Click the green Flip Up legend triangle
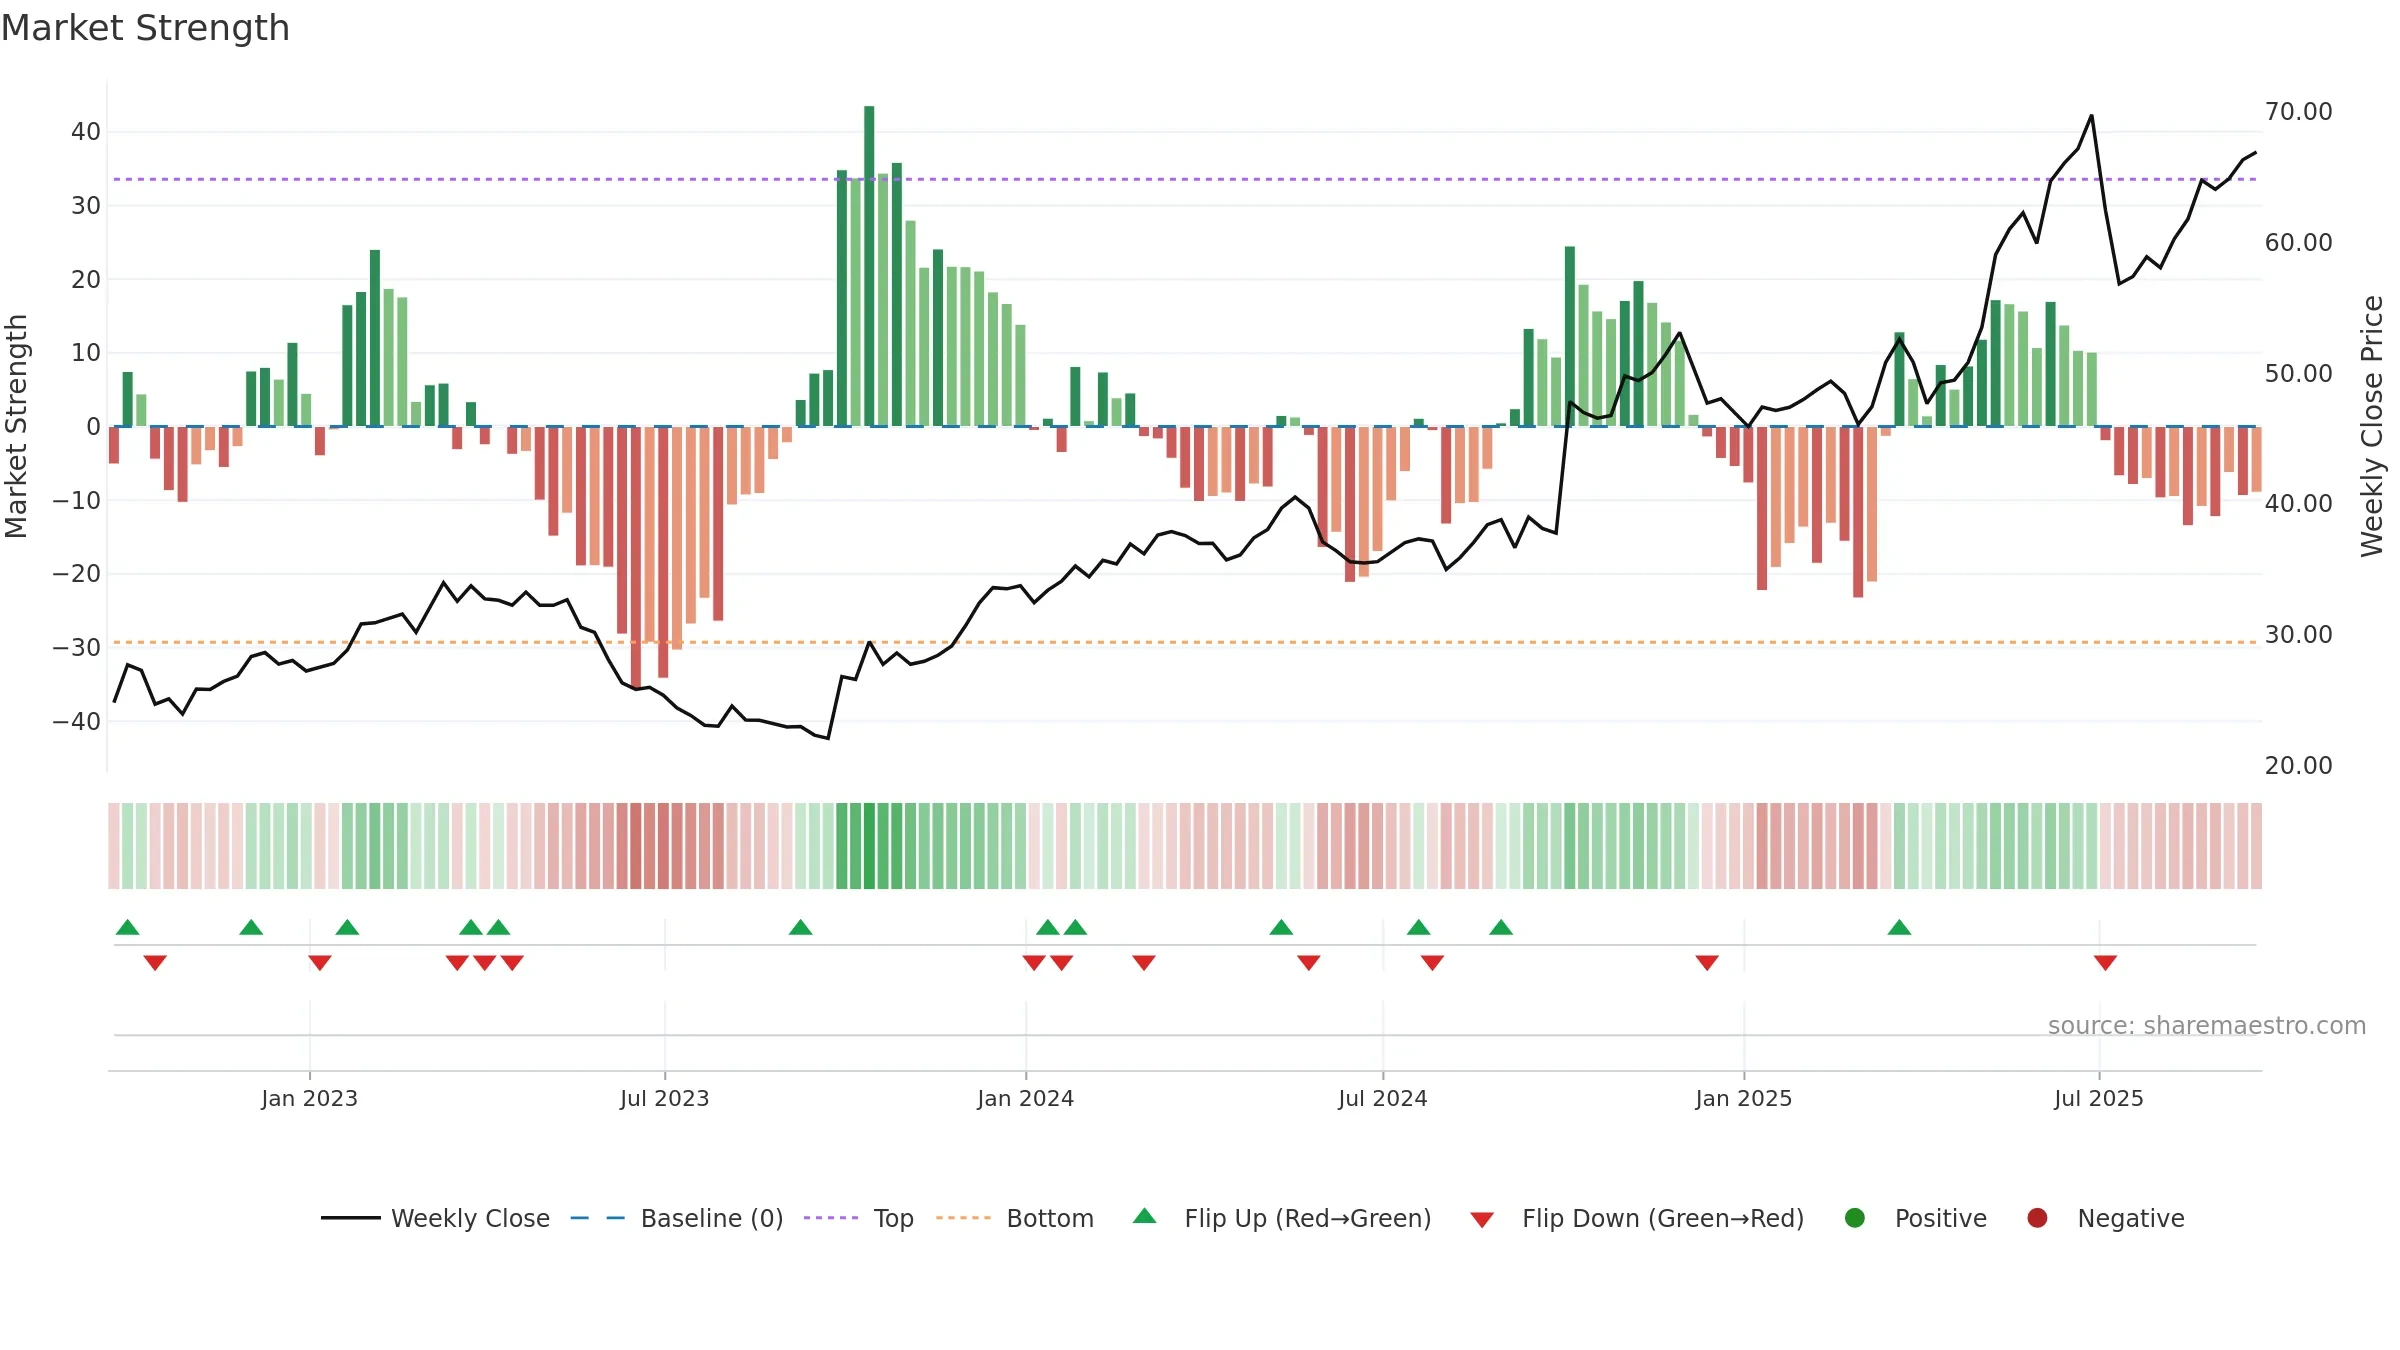Viewport: 2400px width, 1350px height. point(1145,1216)
